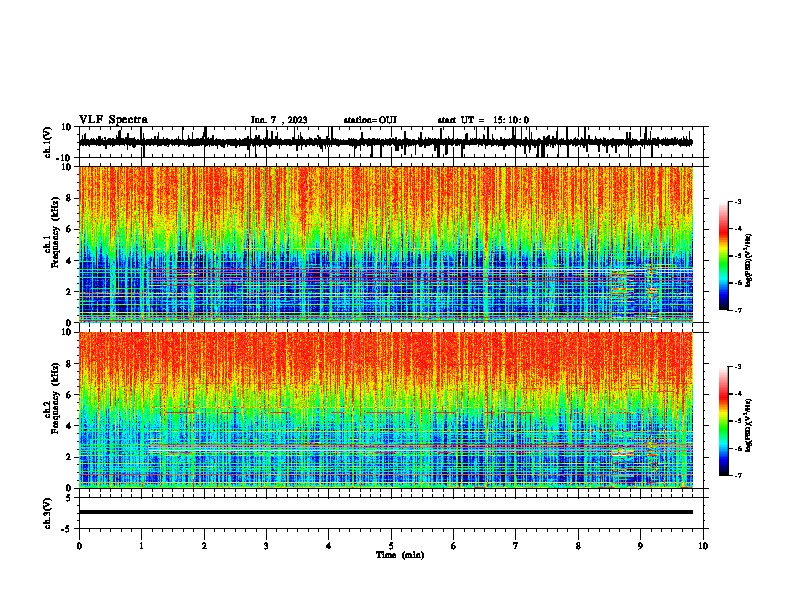Click the "start UT = 15:10:0" text
792x612 pixels.
pos(483,120)
